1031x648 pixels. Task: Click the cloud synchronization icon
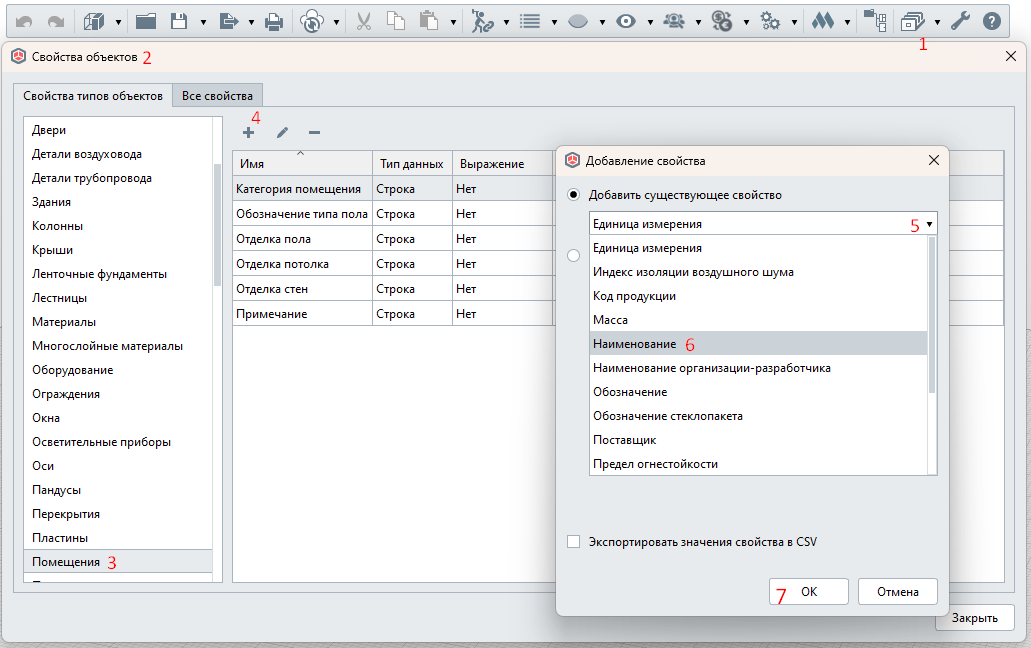[312, 22]
